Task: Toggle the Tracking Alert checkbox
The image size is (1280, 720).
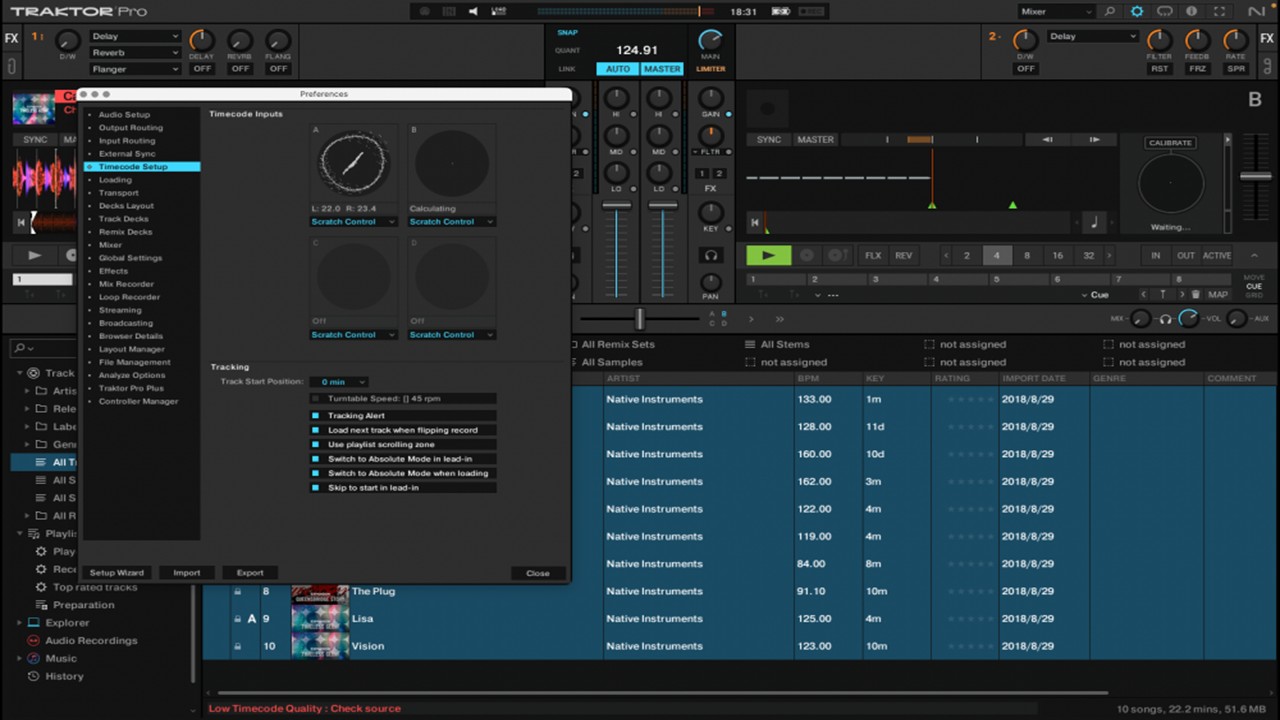Action: tap(315, 415)
